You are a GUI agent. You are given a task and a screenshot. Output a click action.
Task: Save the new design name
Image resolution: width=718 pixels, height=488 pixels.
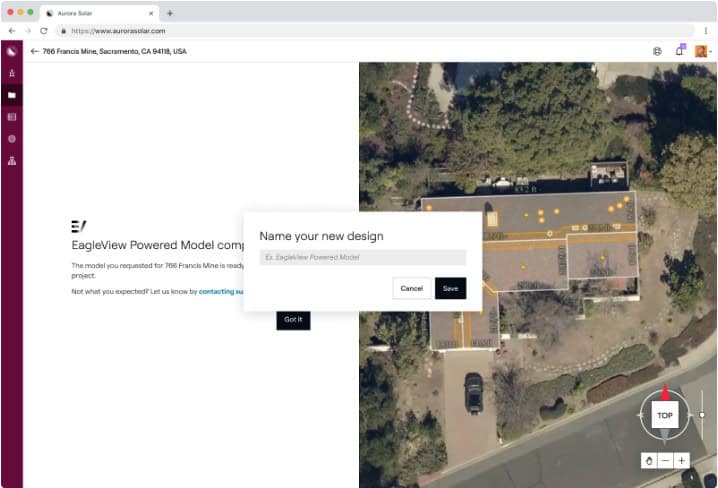tap(451, 288)
